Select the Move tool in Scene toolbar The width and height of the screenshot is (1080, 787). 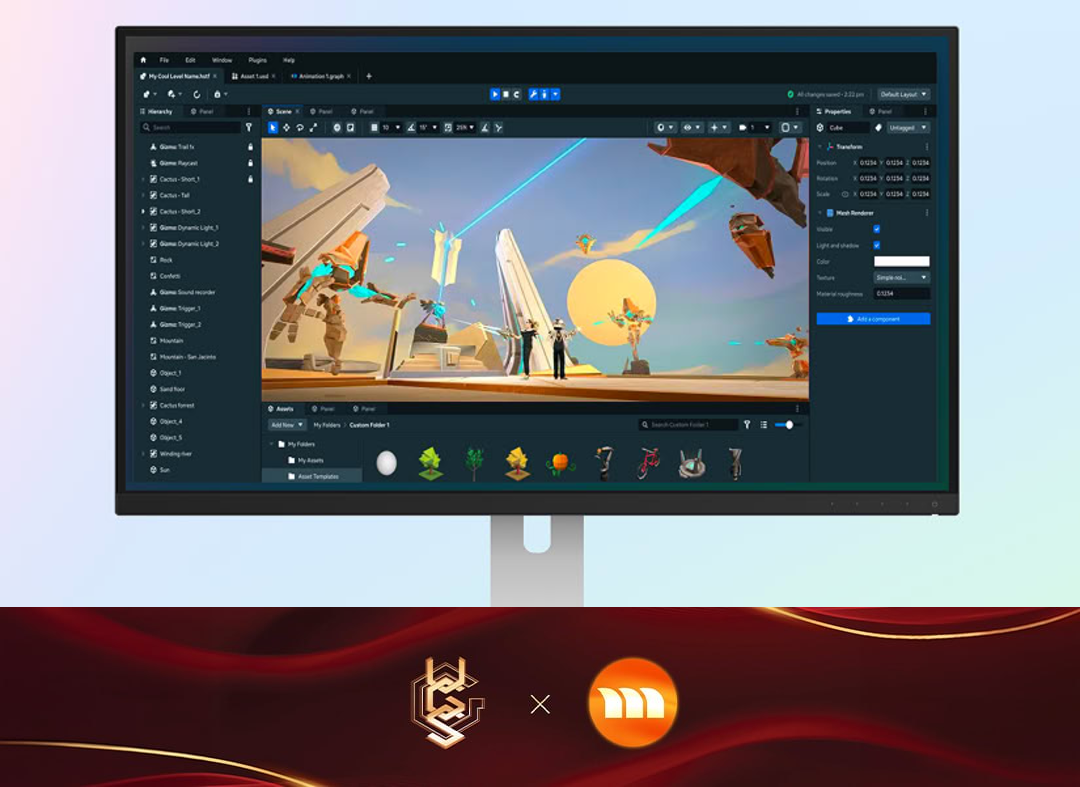[x=287, y=127]
